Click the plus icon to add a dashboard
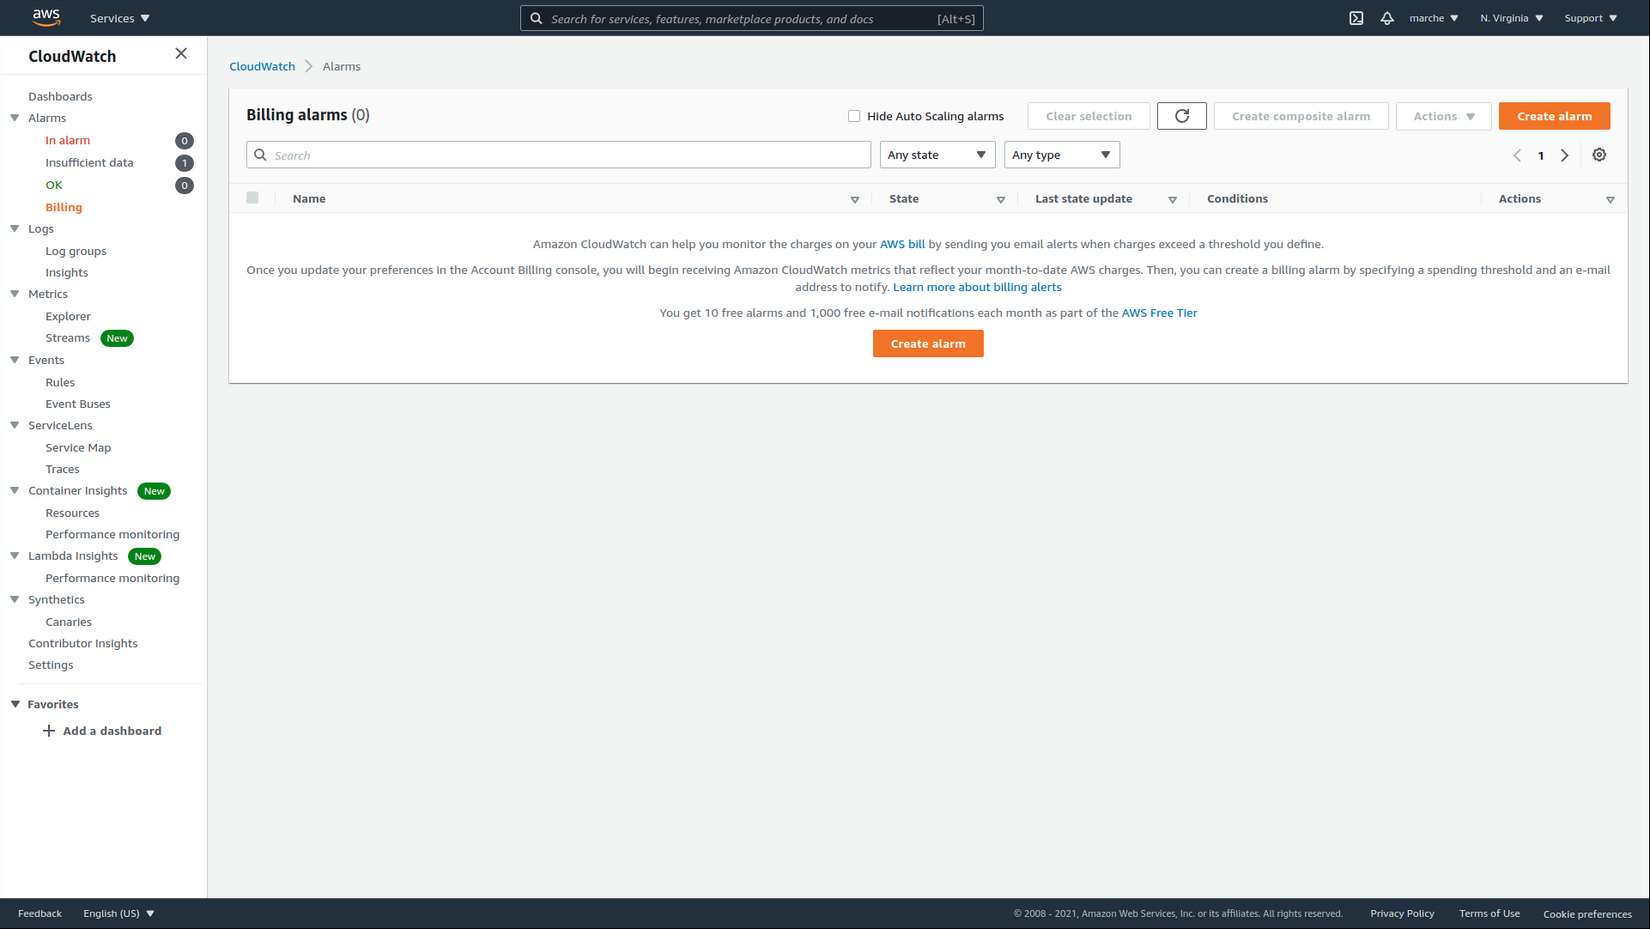 (x=48, y=731)
